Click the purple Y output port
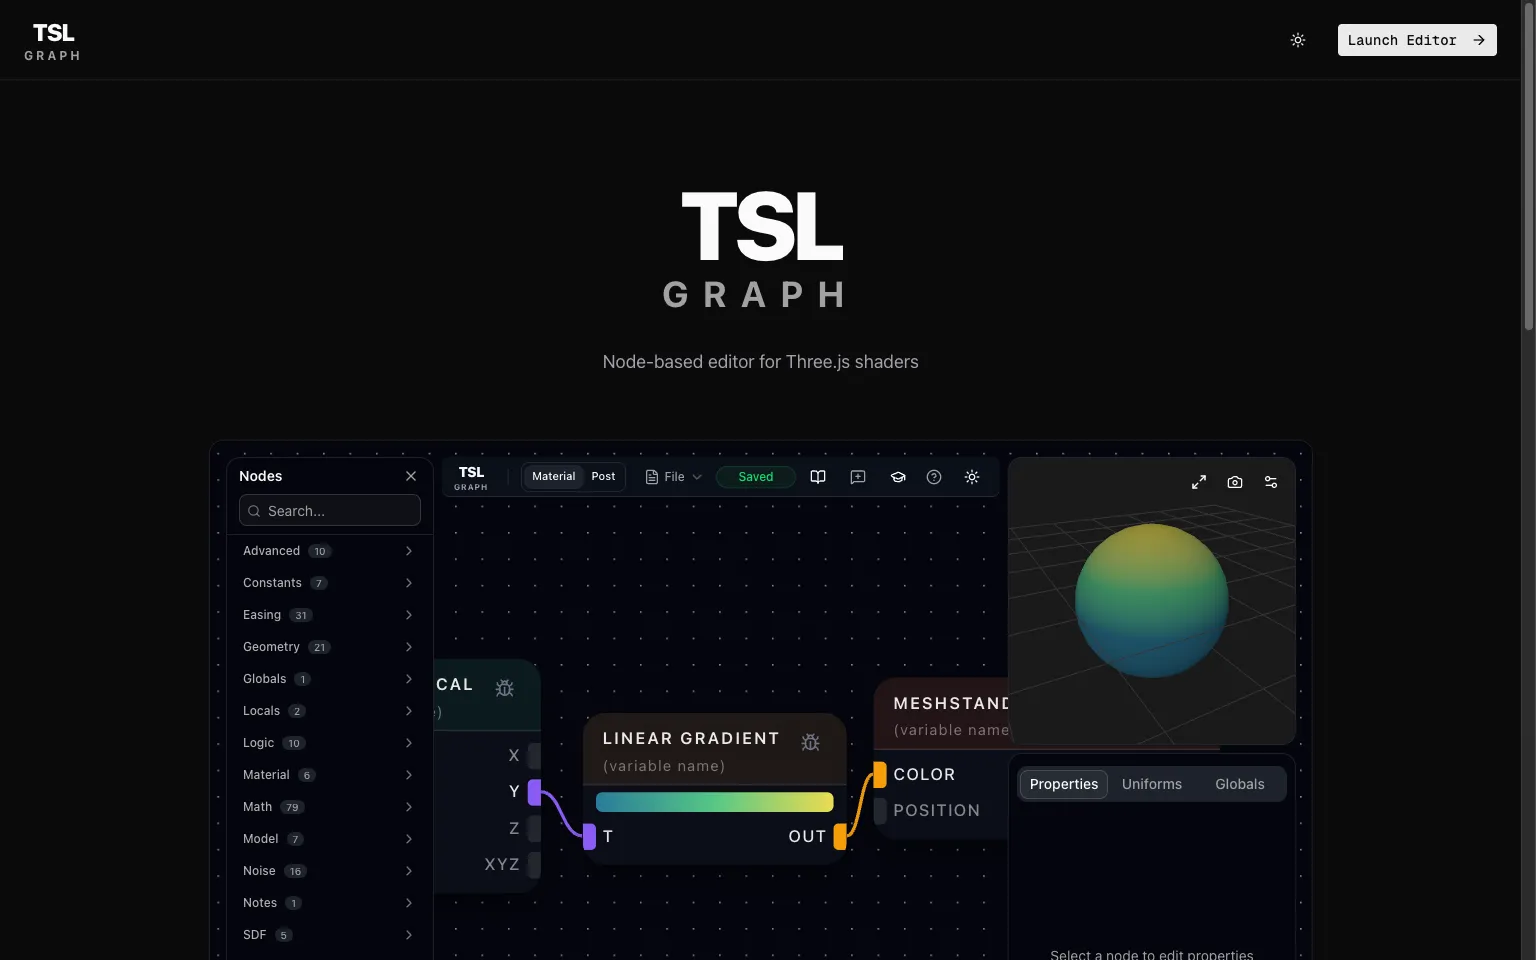 coord(535,792)
